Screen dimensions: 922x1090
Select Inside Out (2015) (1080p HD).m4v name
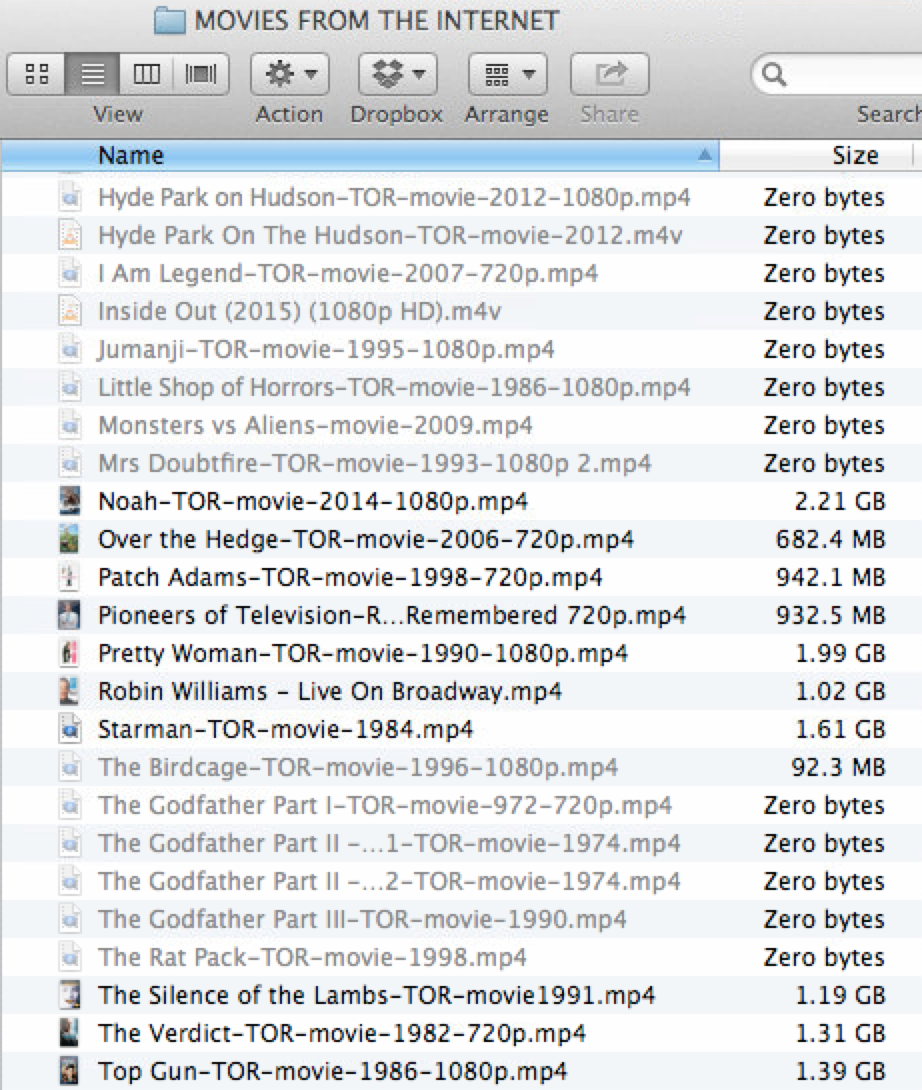point(300,311)
